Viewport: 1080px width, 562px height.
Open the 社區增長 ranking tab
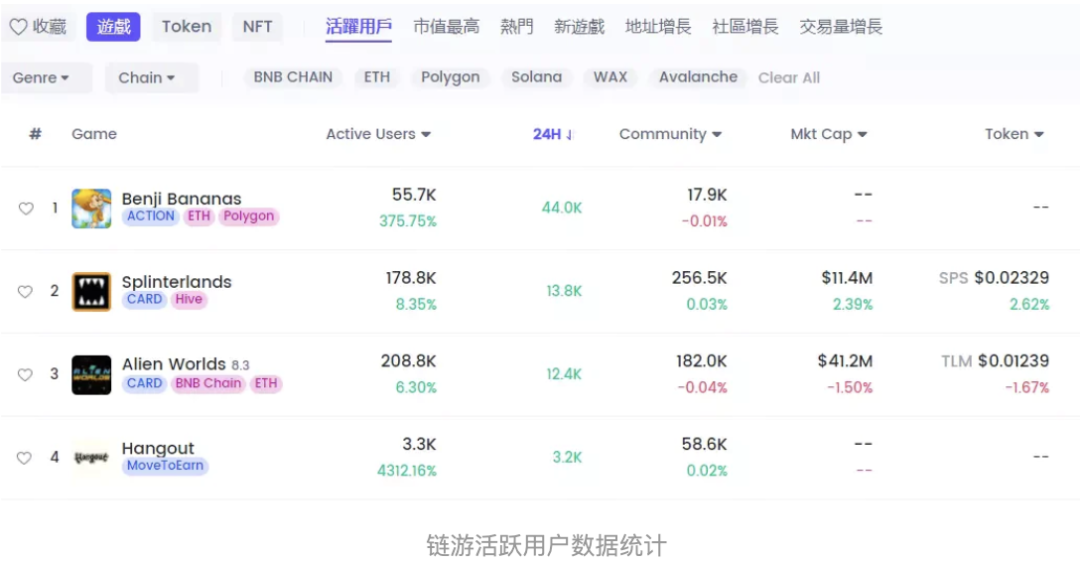[745, 27]
